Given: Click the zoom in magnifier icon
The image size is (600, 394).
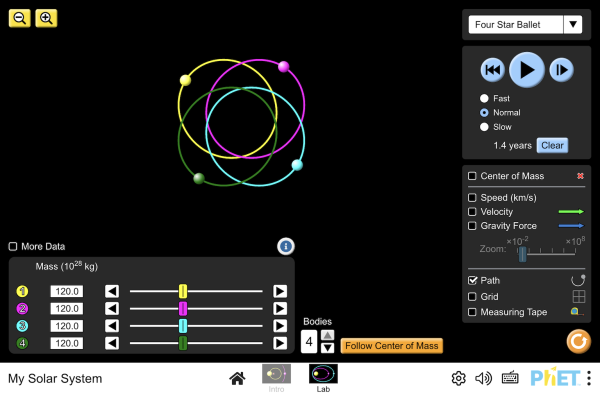Looking at the screenshot, I should coord(46,18).
